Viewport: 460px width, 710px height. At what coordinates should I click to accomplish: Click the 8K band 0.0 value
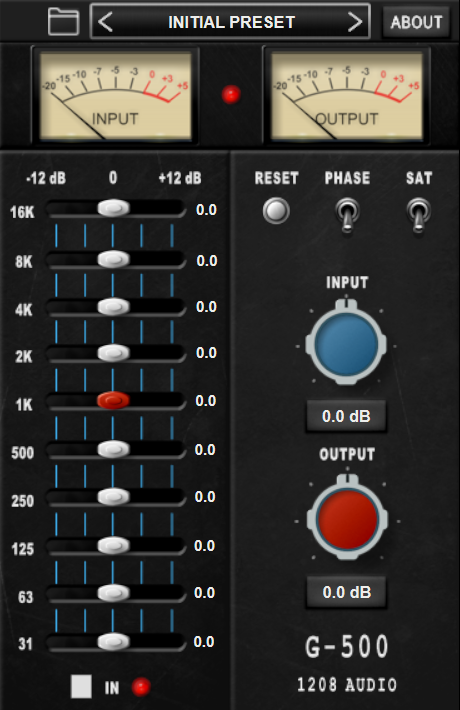206,261
